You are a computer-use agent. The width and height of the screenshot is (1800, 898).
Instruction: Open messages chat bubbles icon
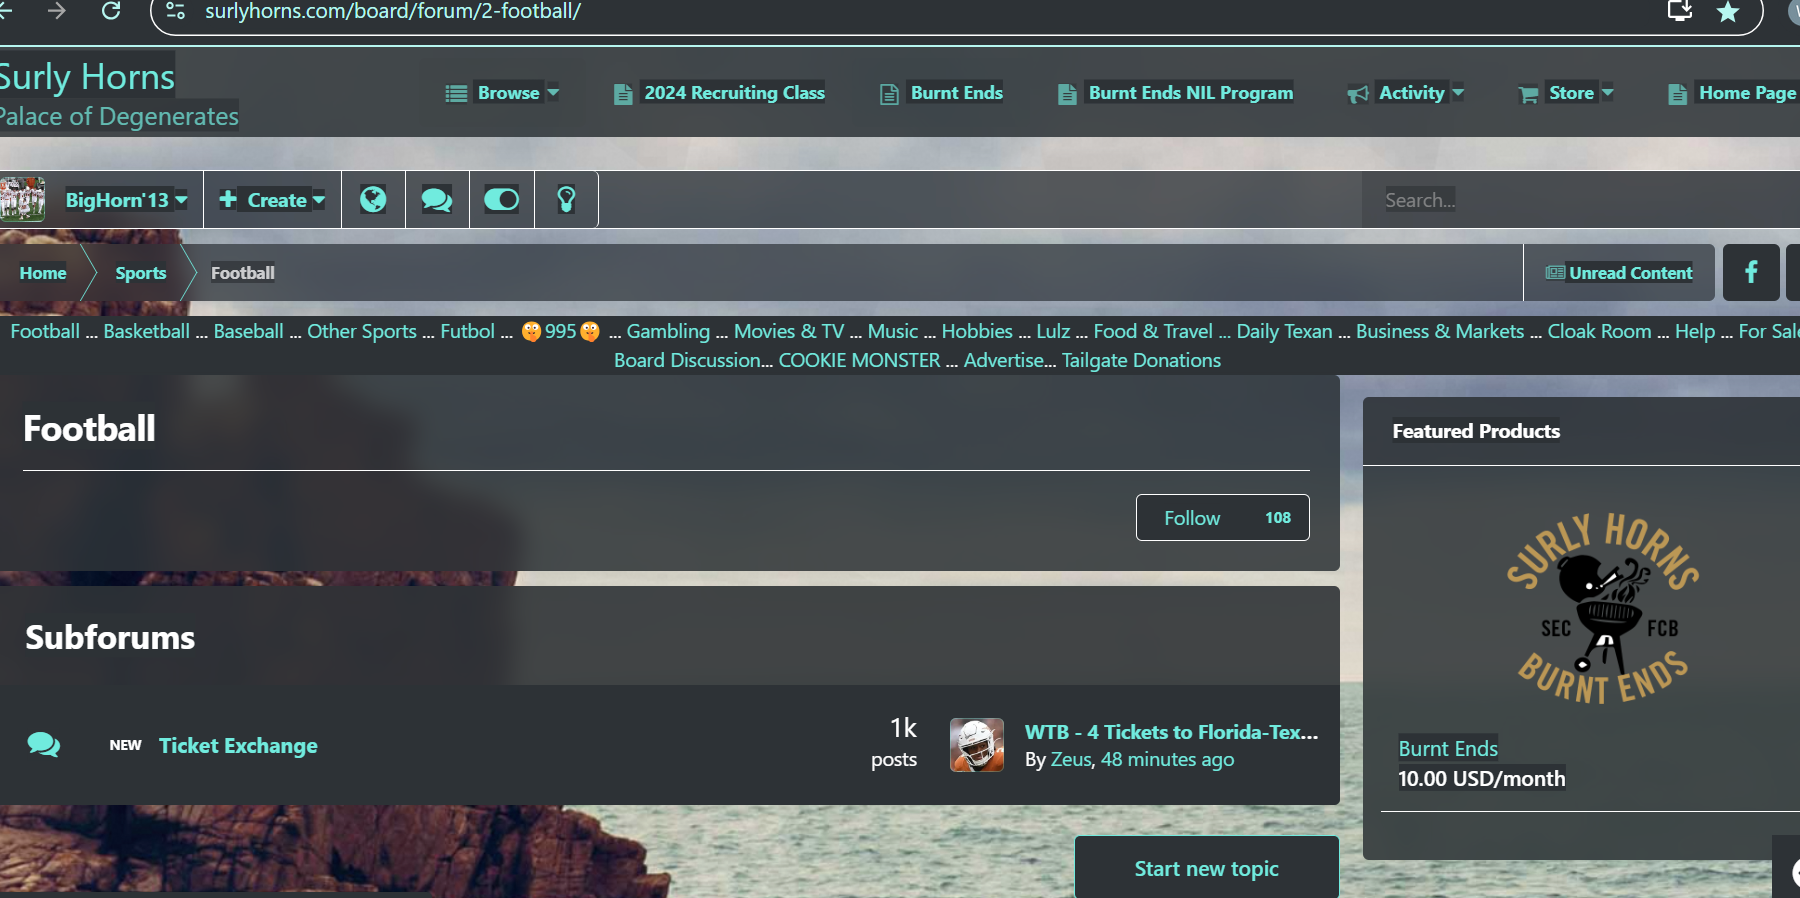[x=437, y=200]
